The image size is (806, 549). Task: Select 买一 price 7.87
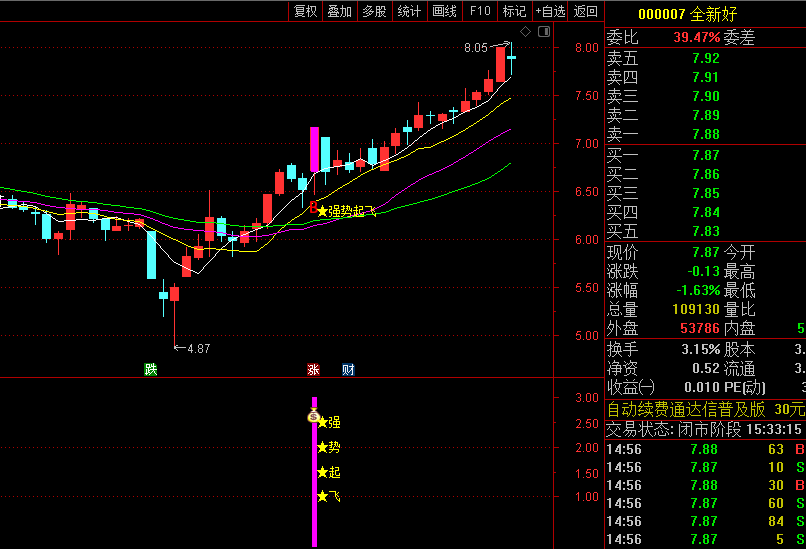[x=706, y=155]
